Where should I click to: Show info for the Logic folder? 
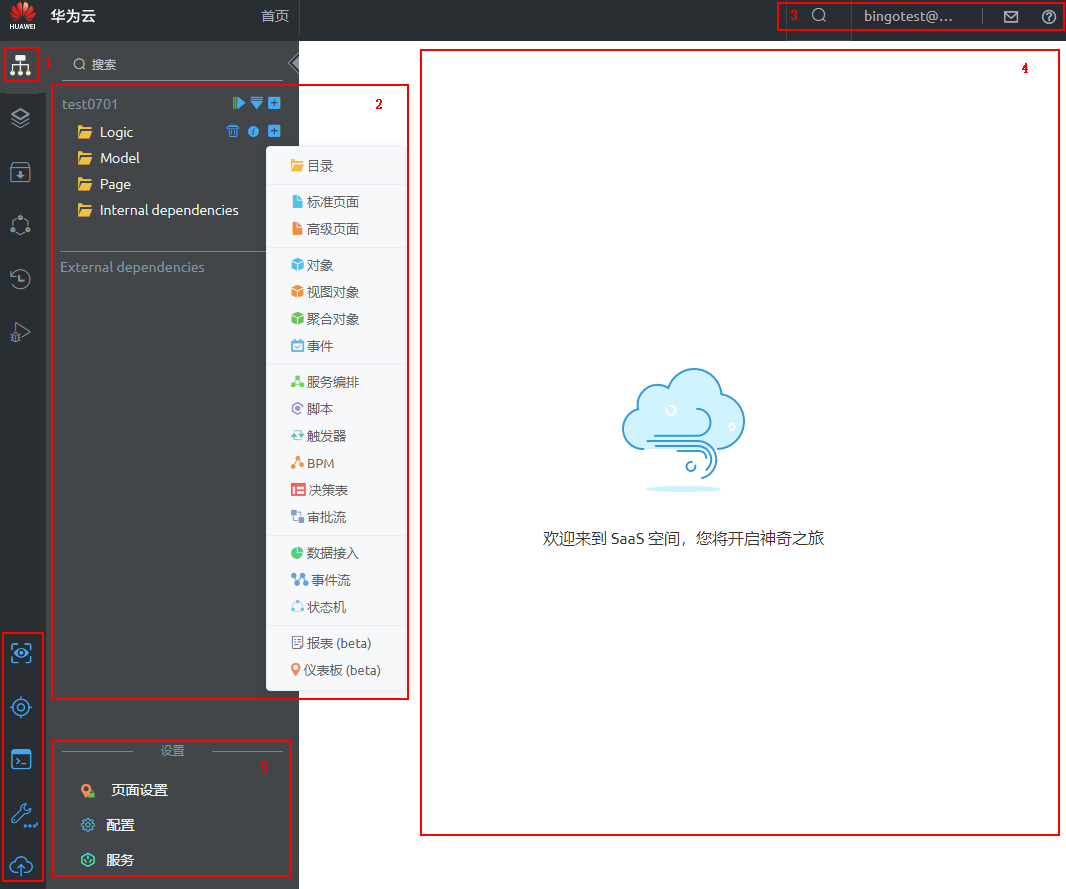point(254,131)
